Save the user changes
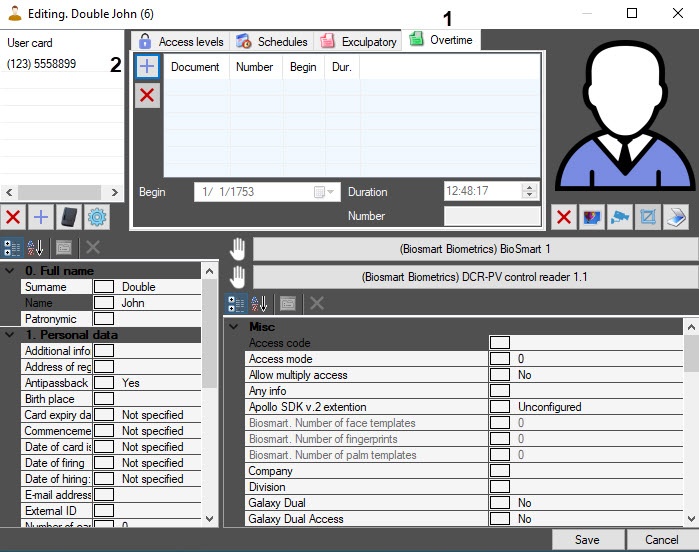Viewport: 699px width, 552px height. pos(588,540)
